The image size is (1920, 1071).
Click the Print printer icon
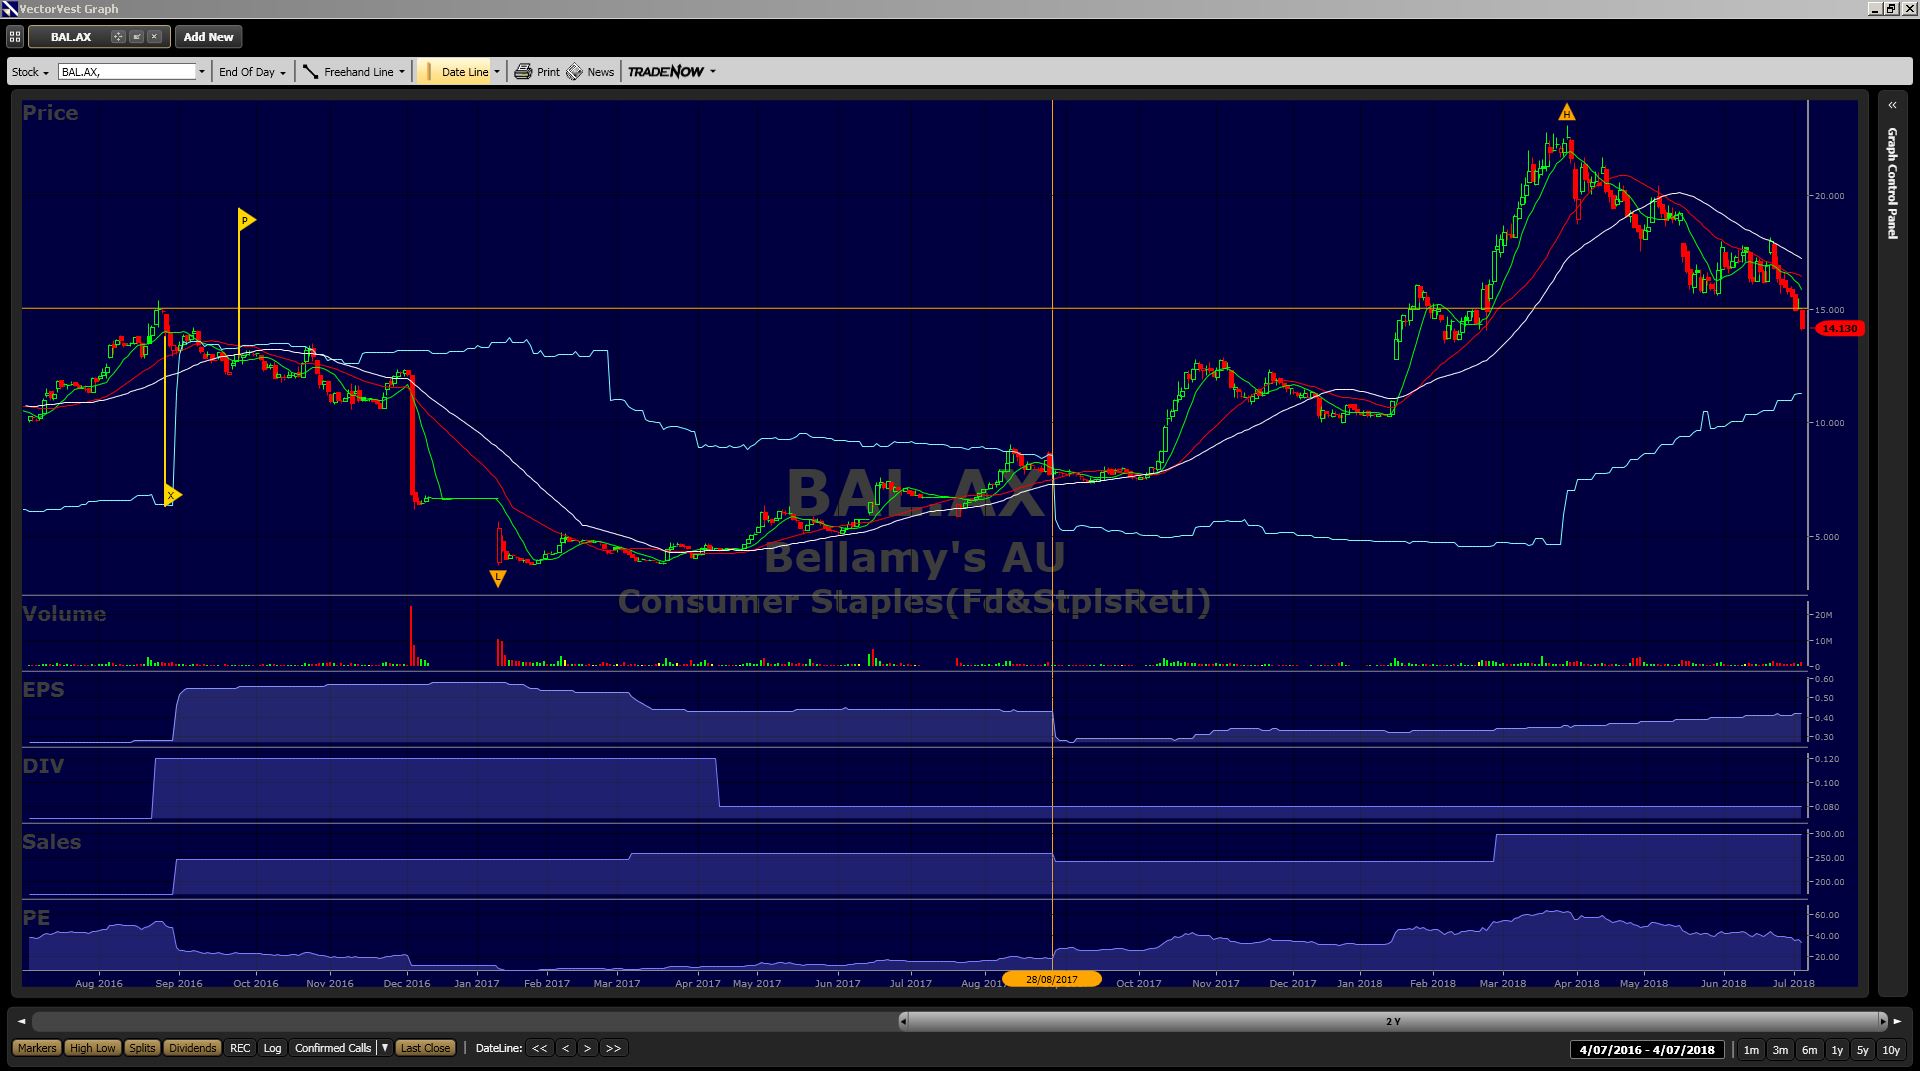click(523, 72)
